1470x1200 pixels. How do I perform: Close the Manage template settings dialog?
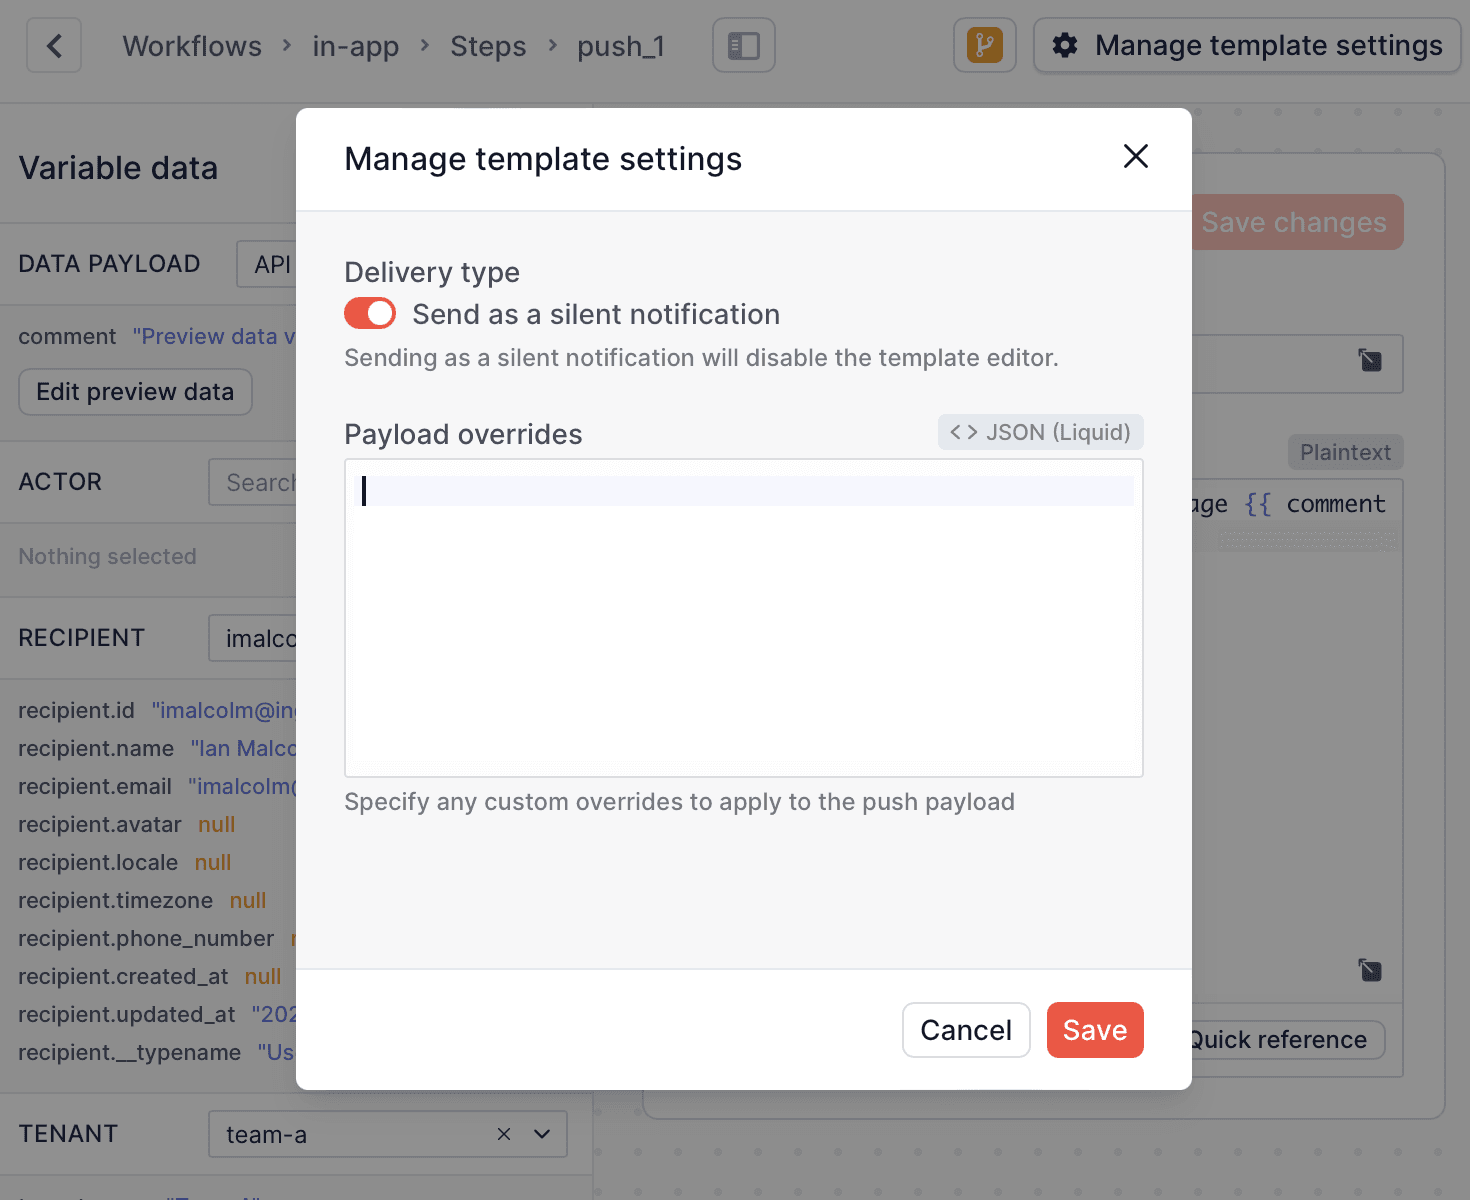[1136, 157]
